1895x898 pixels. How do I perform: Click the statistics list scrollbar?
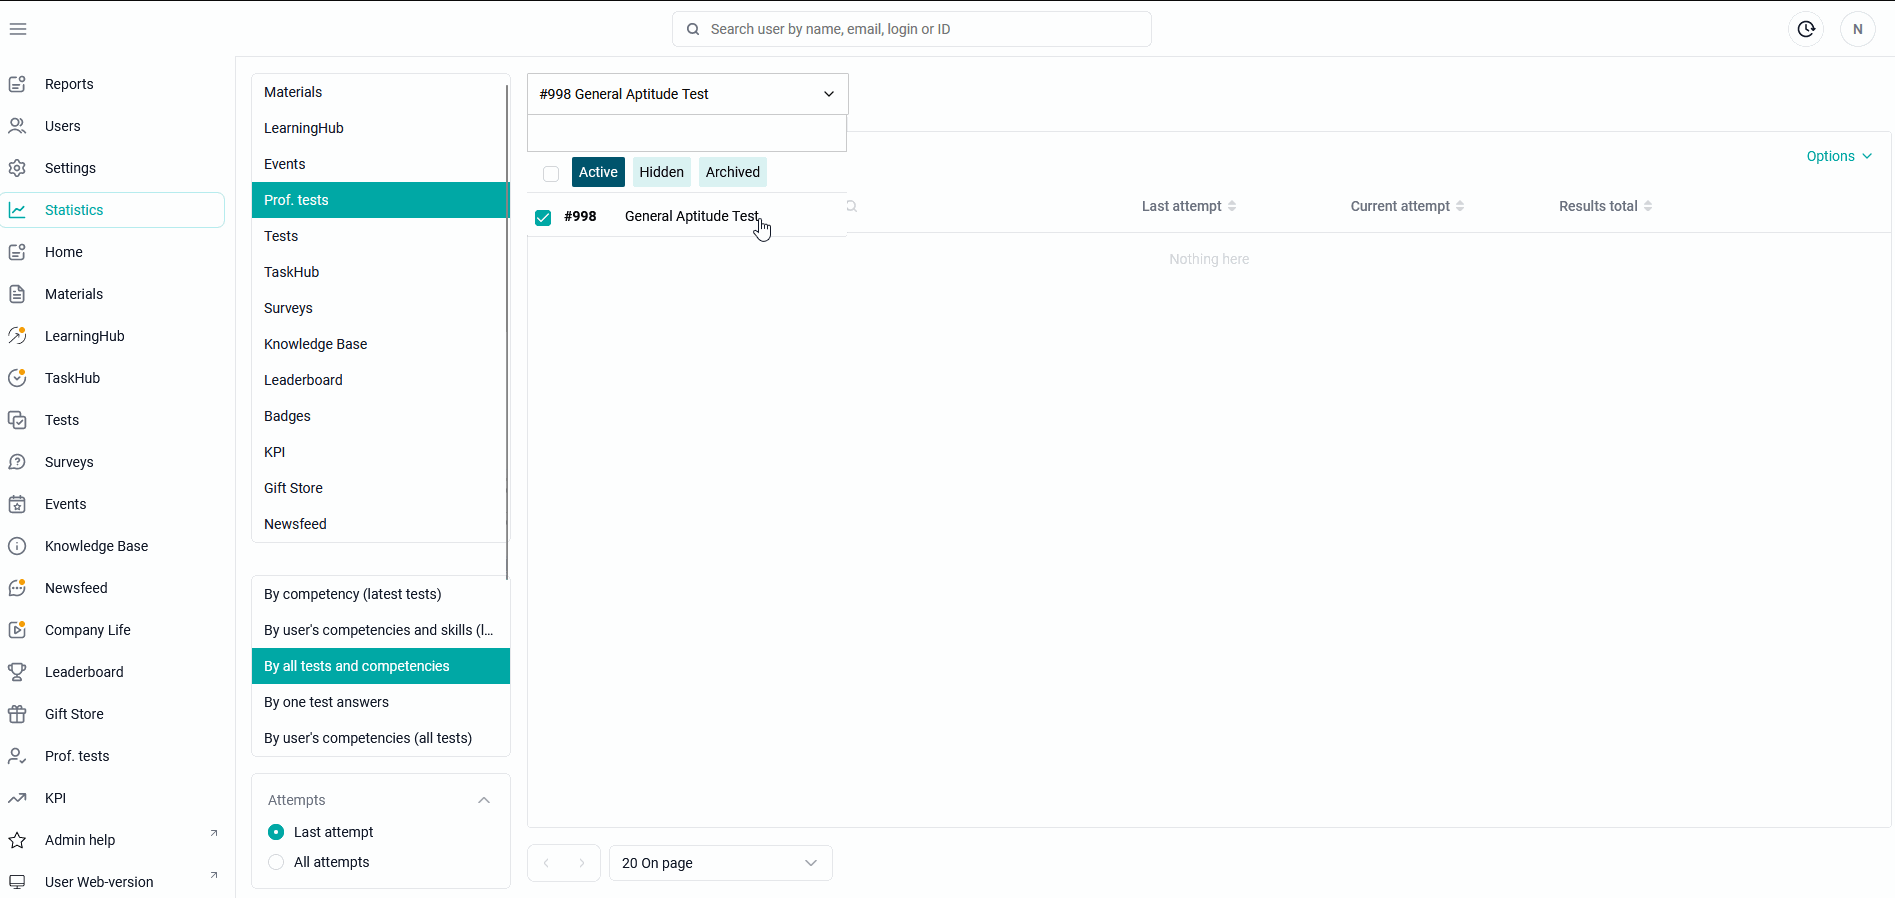tap(507, 330)
